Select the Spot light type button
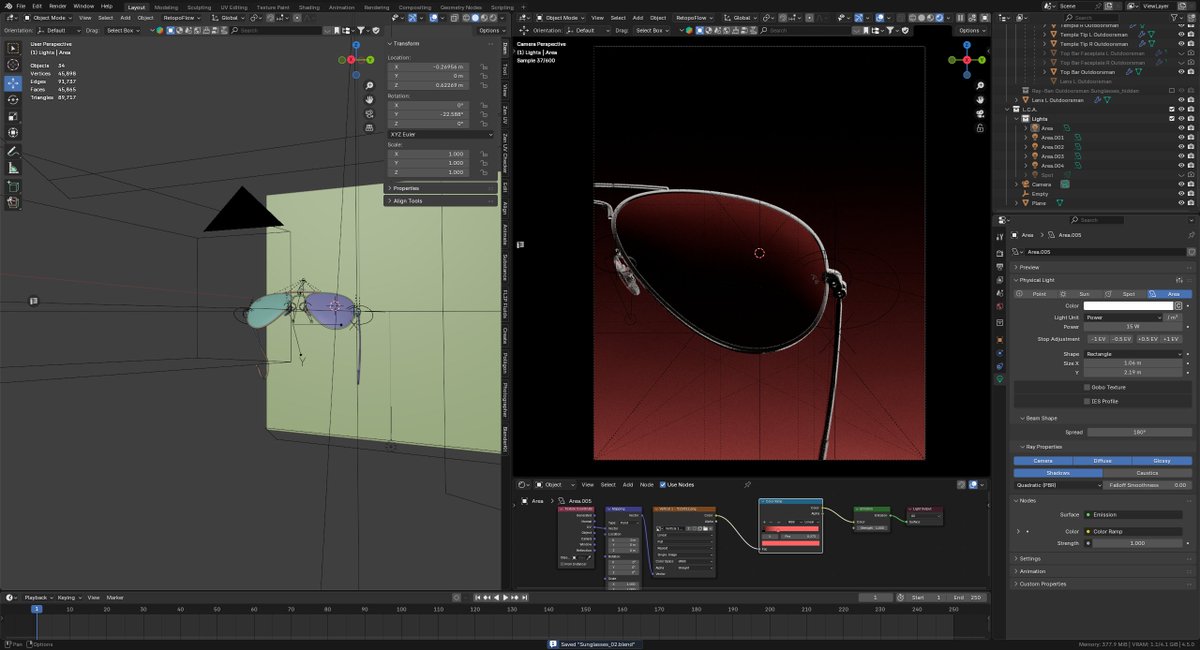The height and width of the screenshot is (650, 1200). click(x=1126, y=294)
